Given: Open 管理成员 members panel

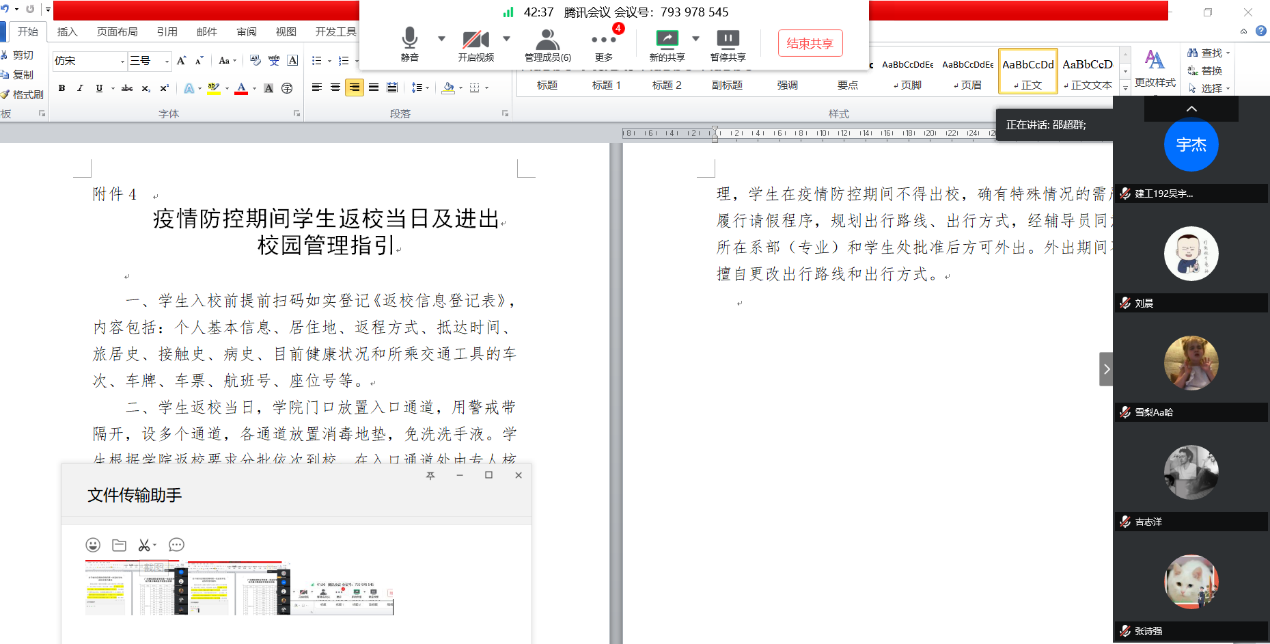Looking at the screenshot, I should 547,44.
